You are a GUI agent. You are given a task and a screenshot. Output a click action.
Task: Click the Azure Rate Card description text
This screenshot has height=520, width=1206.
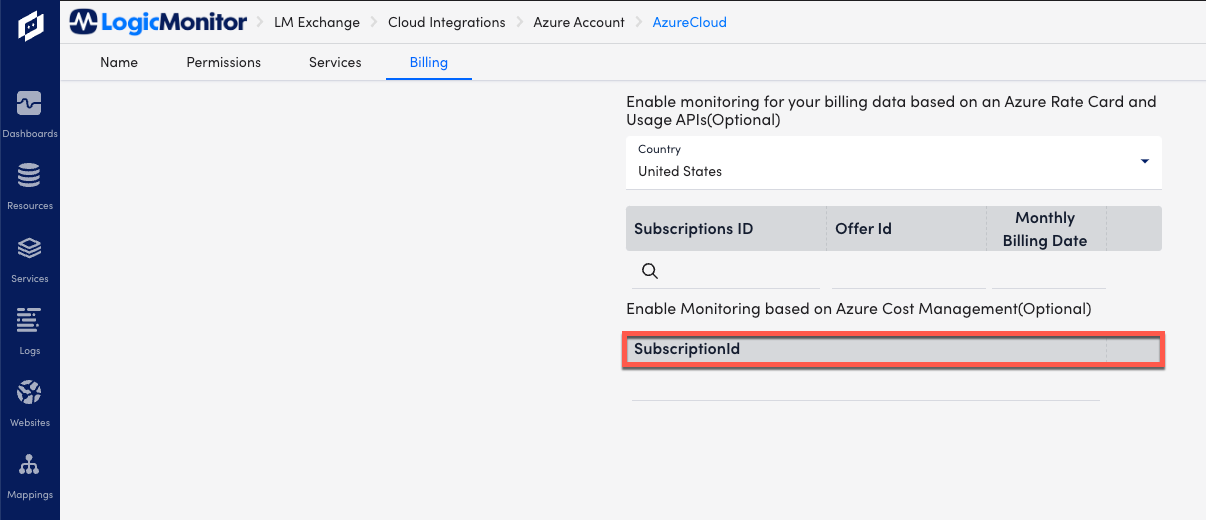891,110
